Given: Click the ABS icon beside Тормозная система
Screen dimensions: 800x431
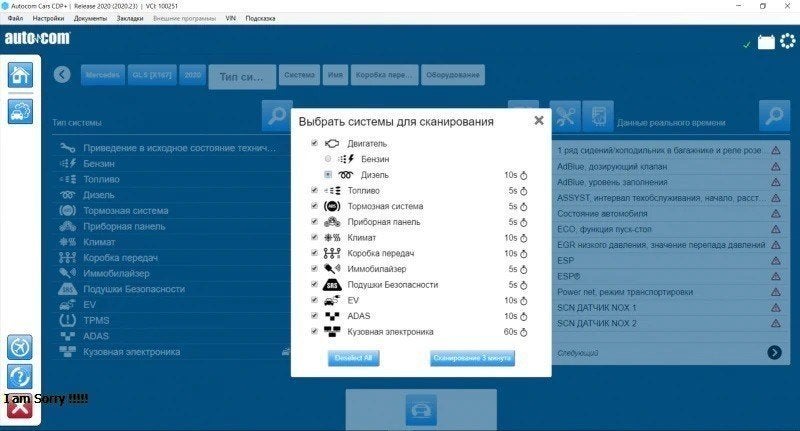Looking at the screenshot, I should 332,206.
